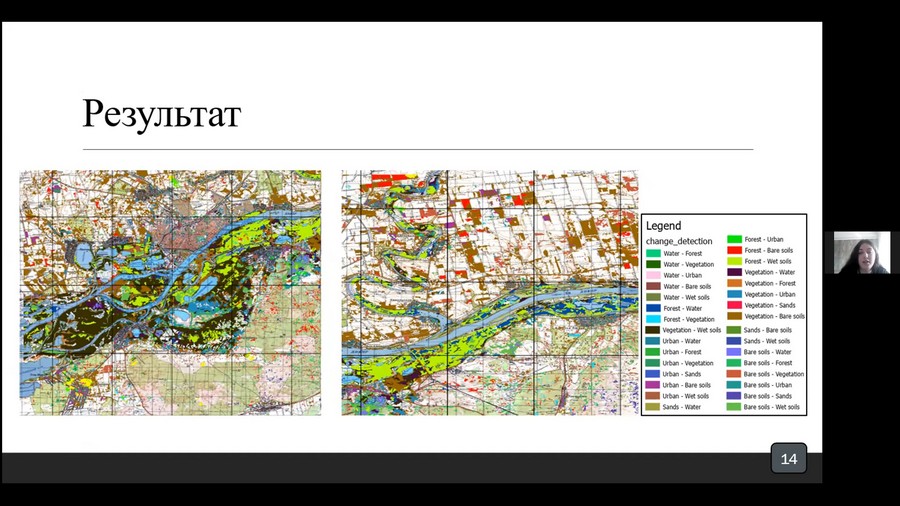Pick the Vegetation - Water dark purple swatch

(733, 272)
